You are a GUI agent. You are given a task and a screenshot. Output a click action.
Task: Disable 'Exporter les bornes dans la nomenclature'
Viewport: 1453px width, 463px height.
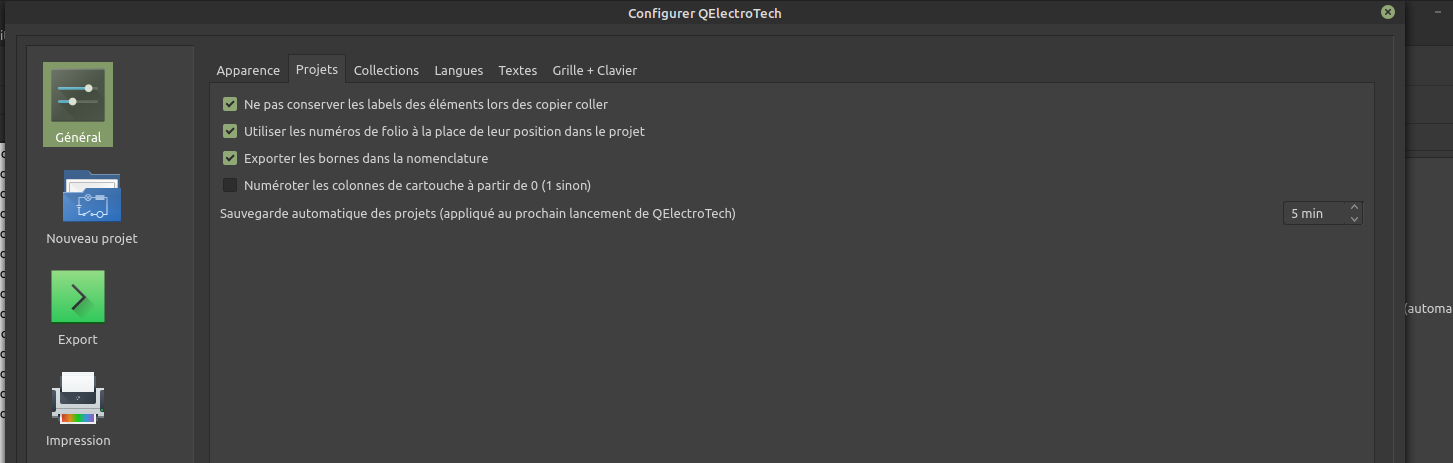230,158
